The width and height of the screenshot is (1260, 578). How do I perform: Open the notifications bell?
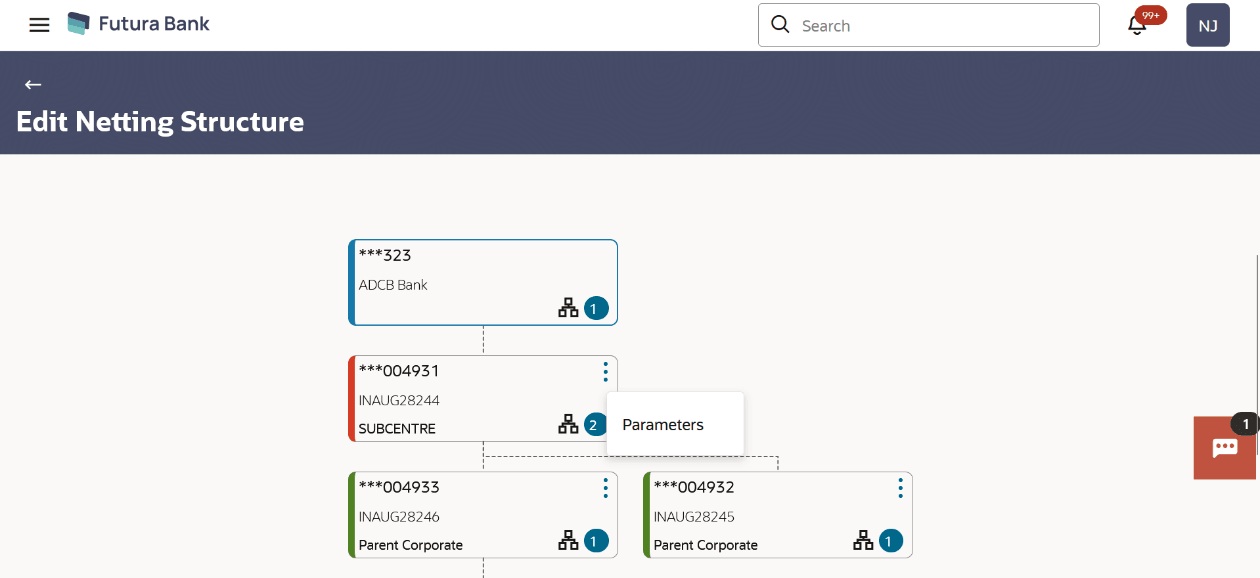pyautogui.click(x=1137, y=26)
